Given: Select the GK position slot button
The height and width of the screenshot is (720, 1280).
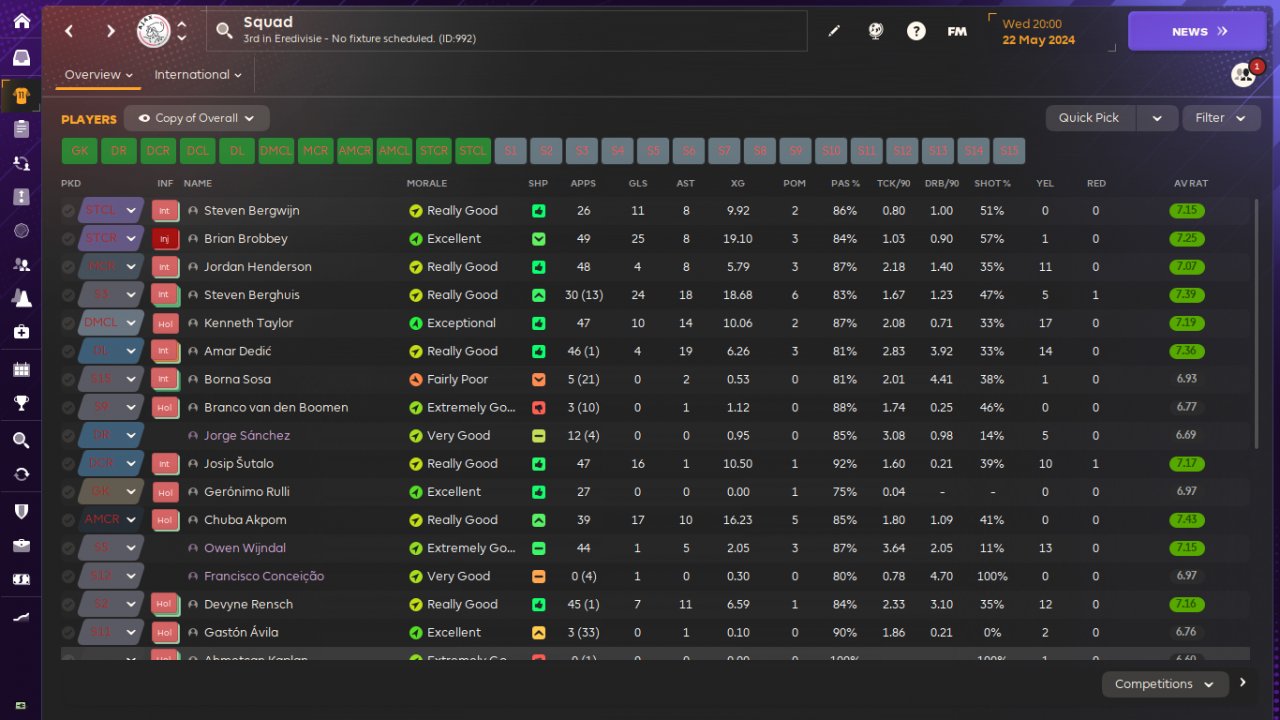Looking at the screenshot, I should (x=80, y=151).
